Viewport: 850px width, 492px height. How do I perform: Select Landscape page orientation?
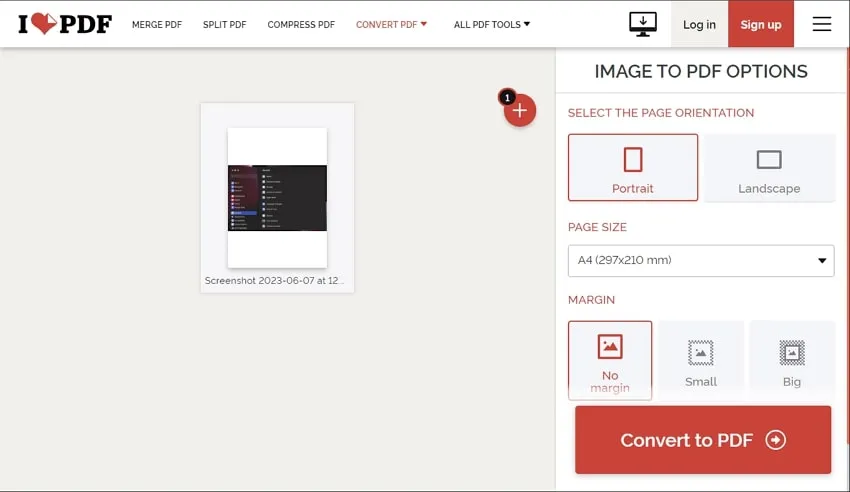(x=769, y=167)
